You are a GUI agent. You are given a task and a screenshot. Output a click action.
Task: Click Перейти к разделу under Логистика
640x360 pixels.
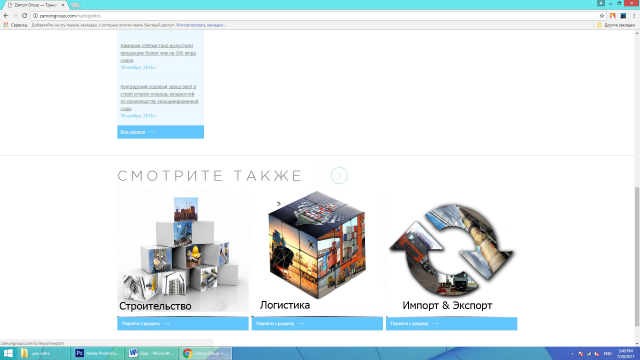(317, 323)
